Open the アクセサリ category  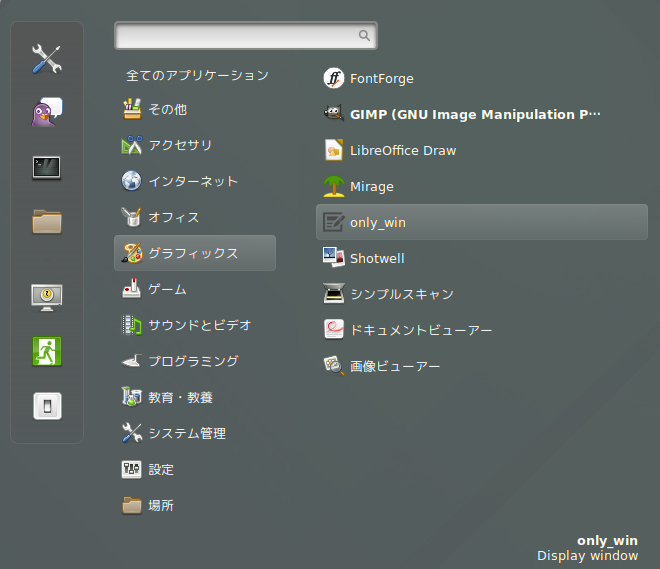click(x=180, y=145)
